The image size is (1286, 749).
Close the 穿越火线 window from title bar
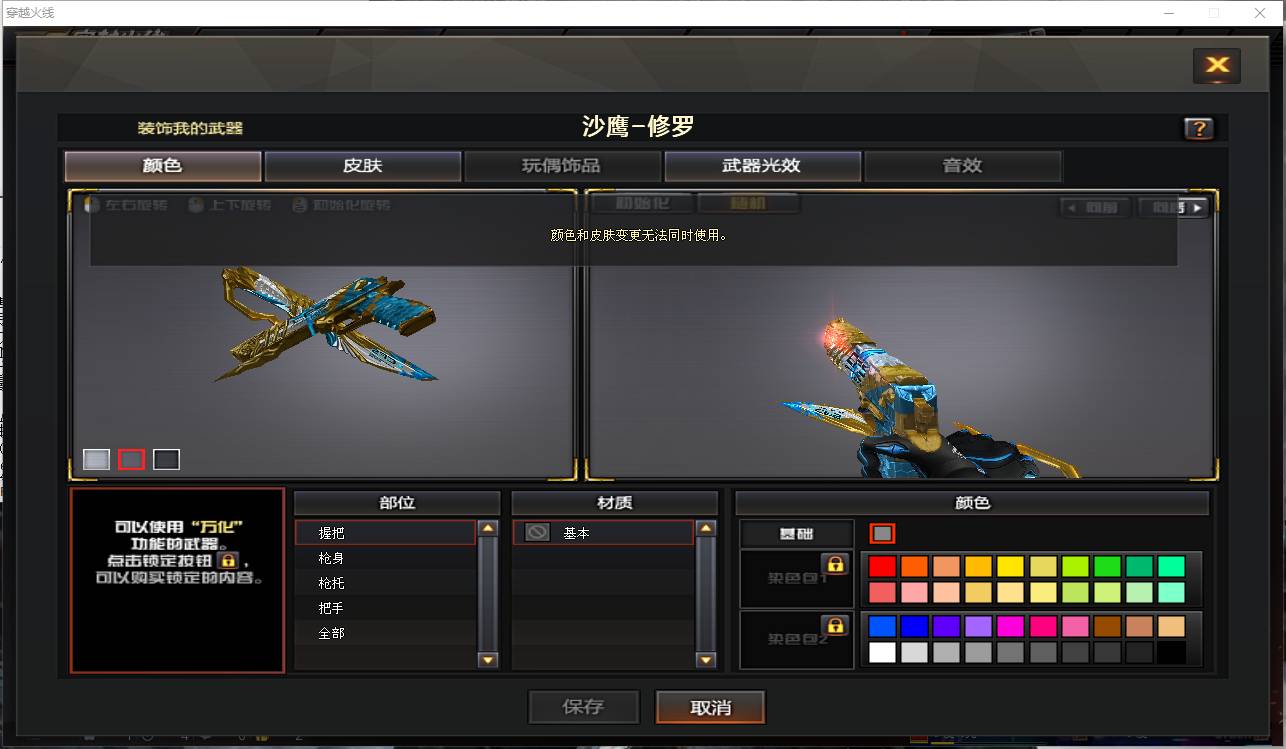[1260, 13]
